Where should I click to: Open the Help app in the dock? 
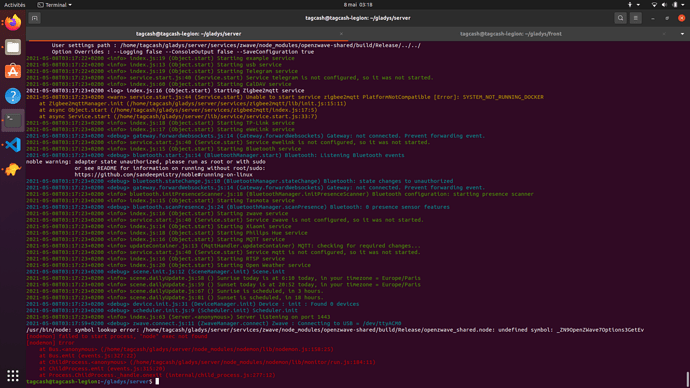13,95
